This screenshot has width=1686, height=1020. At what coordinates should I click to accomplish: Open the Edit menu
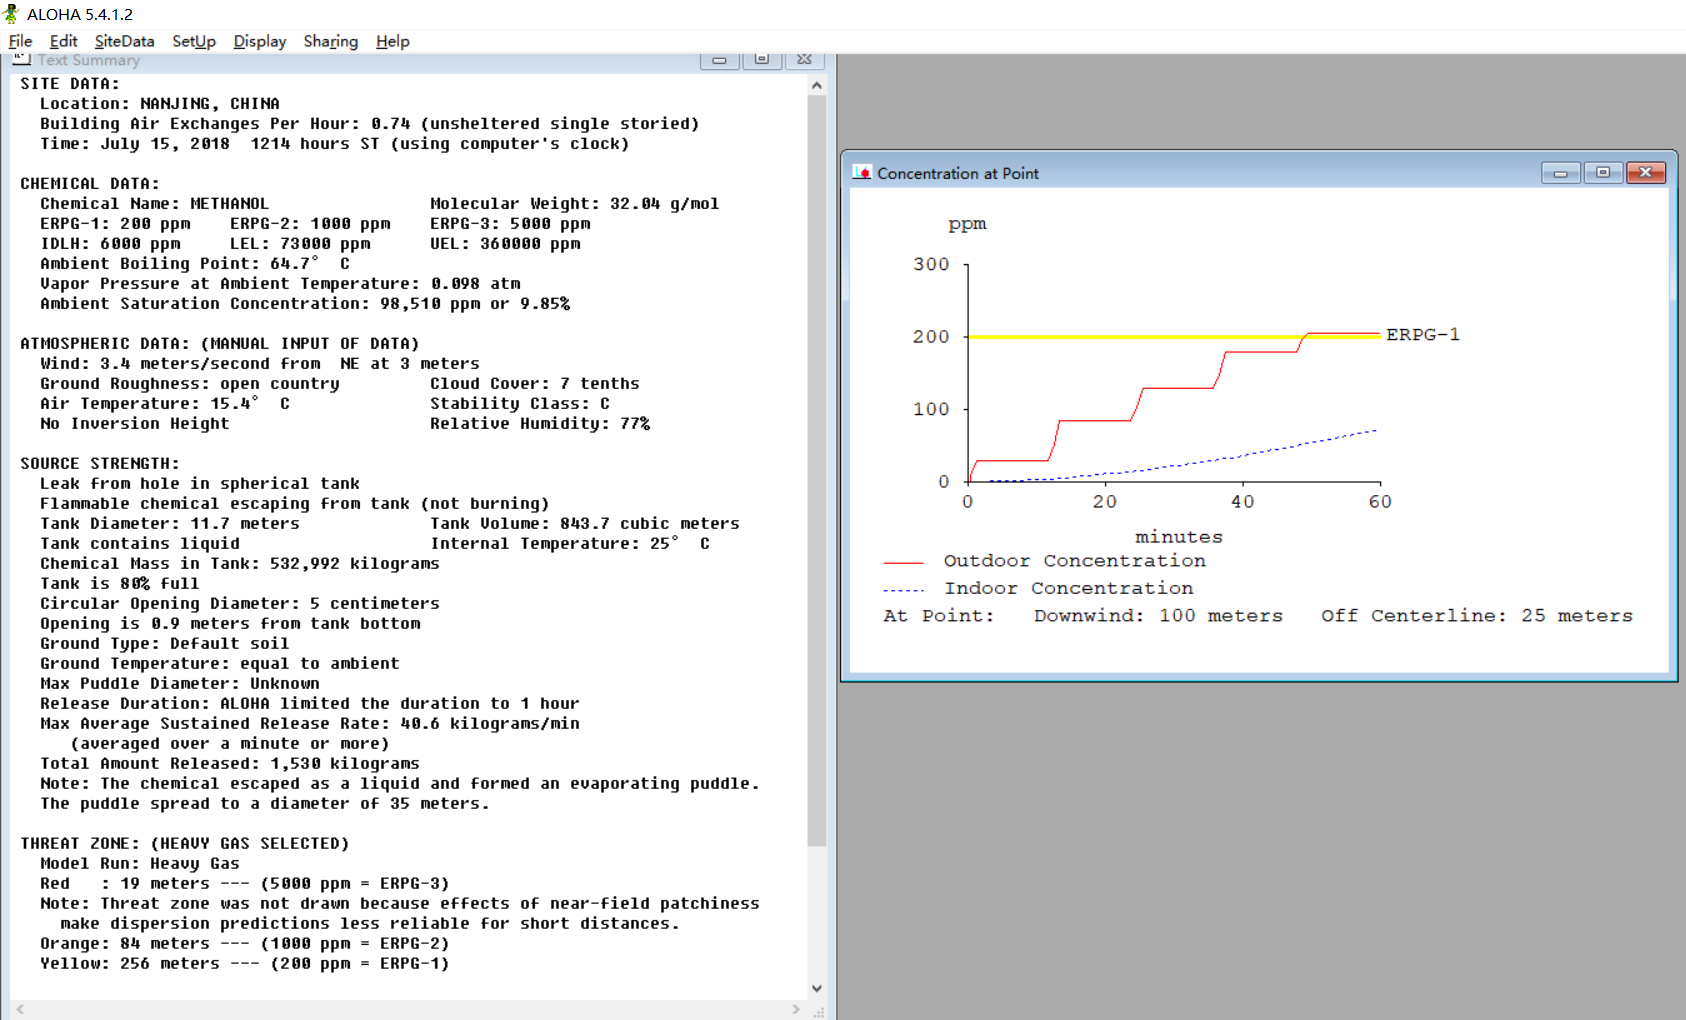[63, 41]
